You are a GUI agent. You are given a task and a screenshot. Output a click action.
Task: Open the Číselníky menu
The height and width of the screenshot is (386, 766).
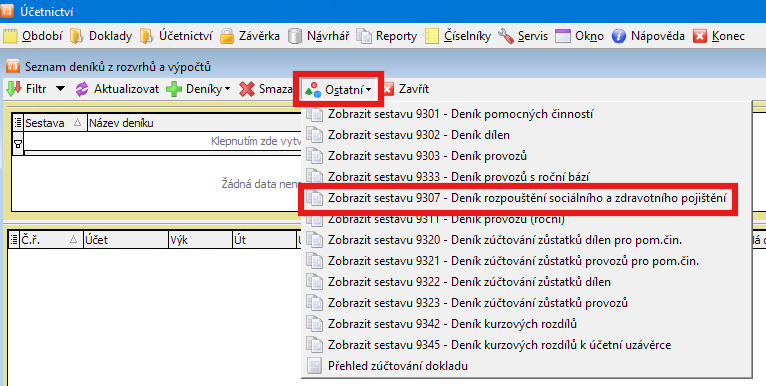[x=458, y=36]
